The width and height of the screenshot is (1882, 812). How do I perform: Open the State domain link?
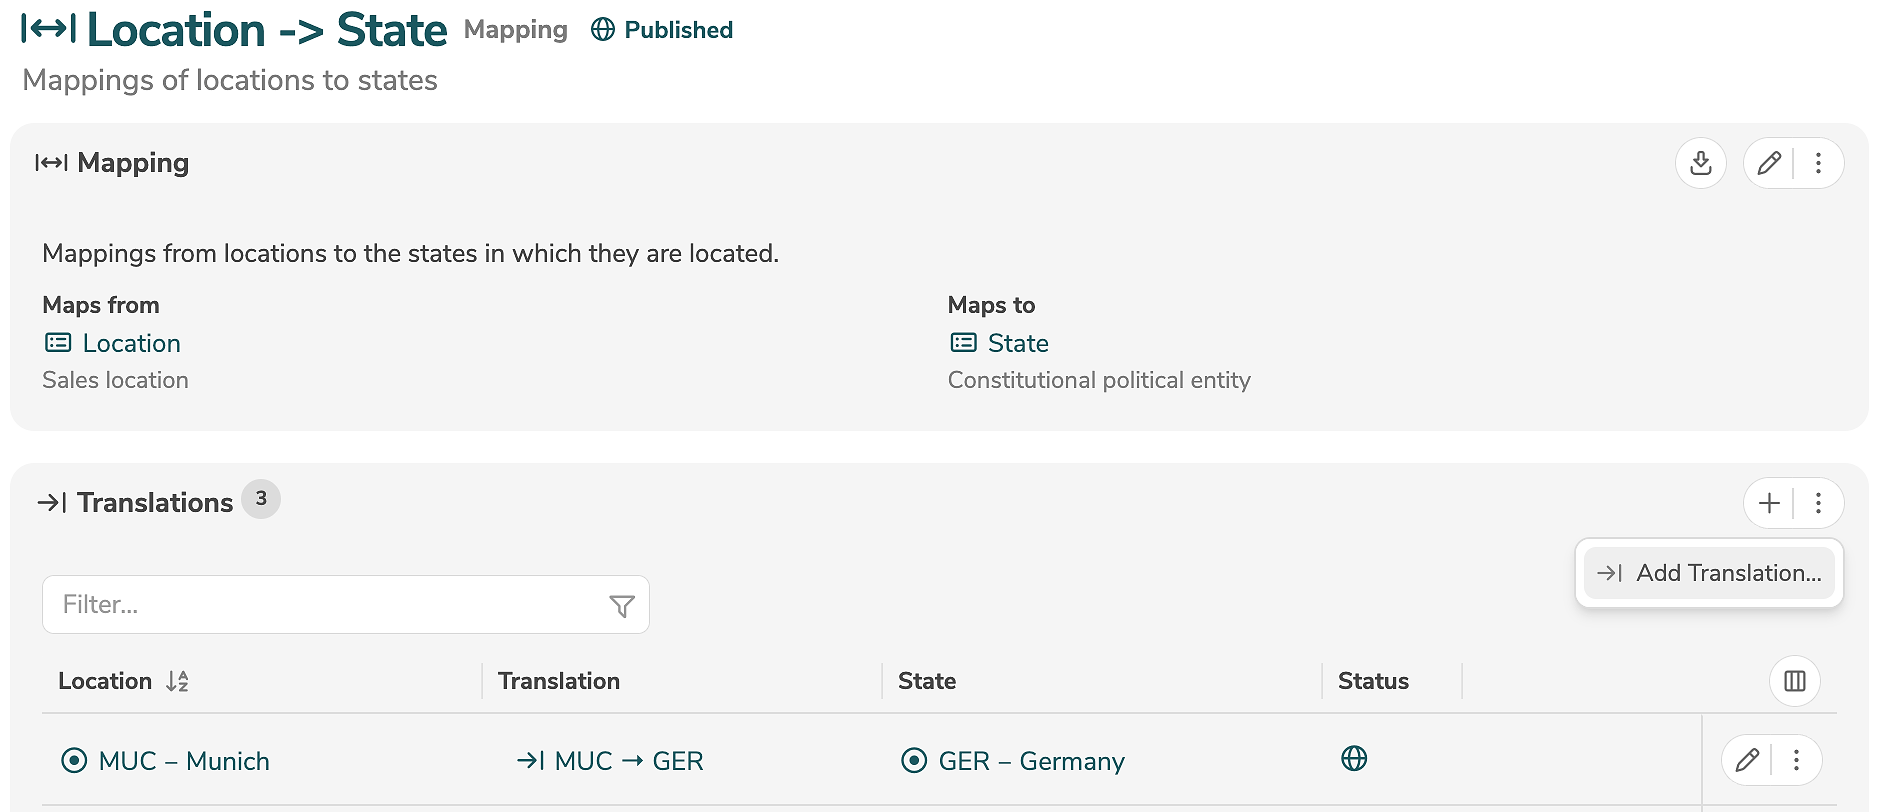1017,343
